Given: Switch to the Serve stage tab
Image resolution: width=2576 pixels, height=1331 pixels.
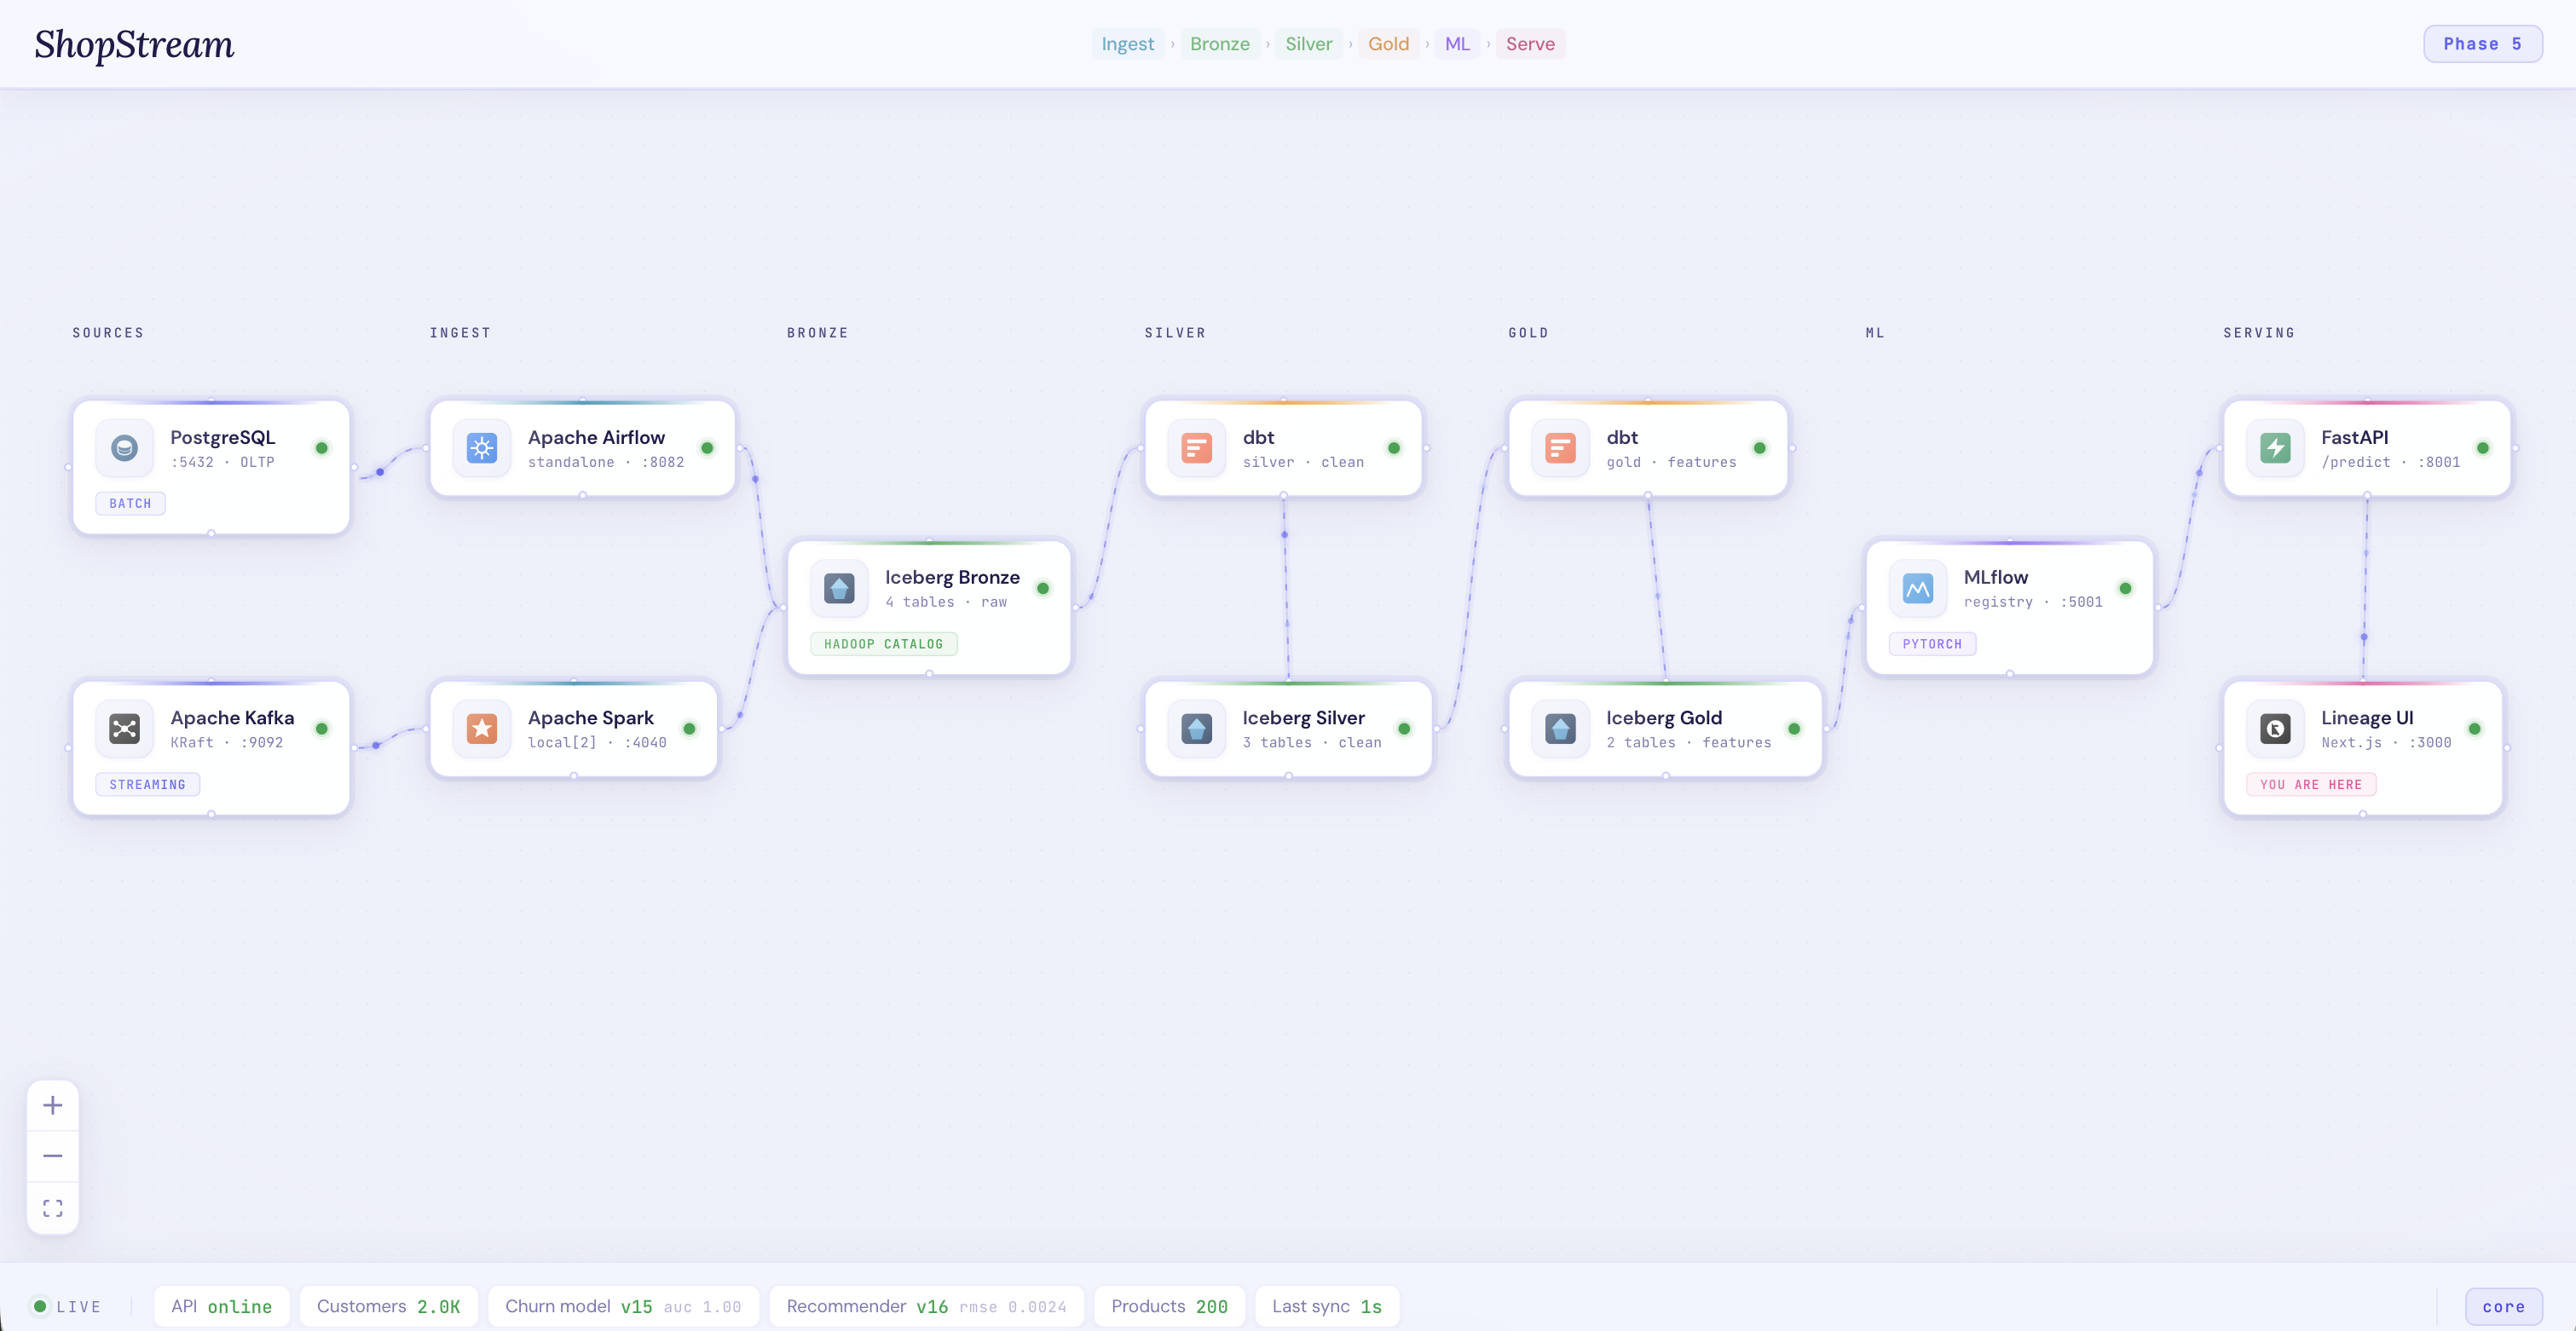Looking at the screenshot, I should [x=1530, y=44].
